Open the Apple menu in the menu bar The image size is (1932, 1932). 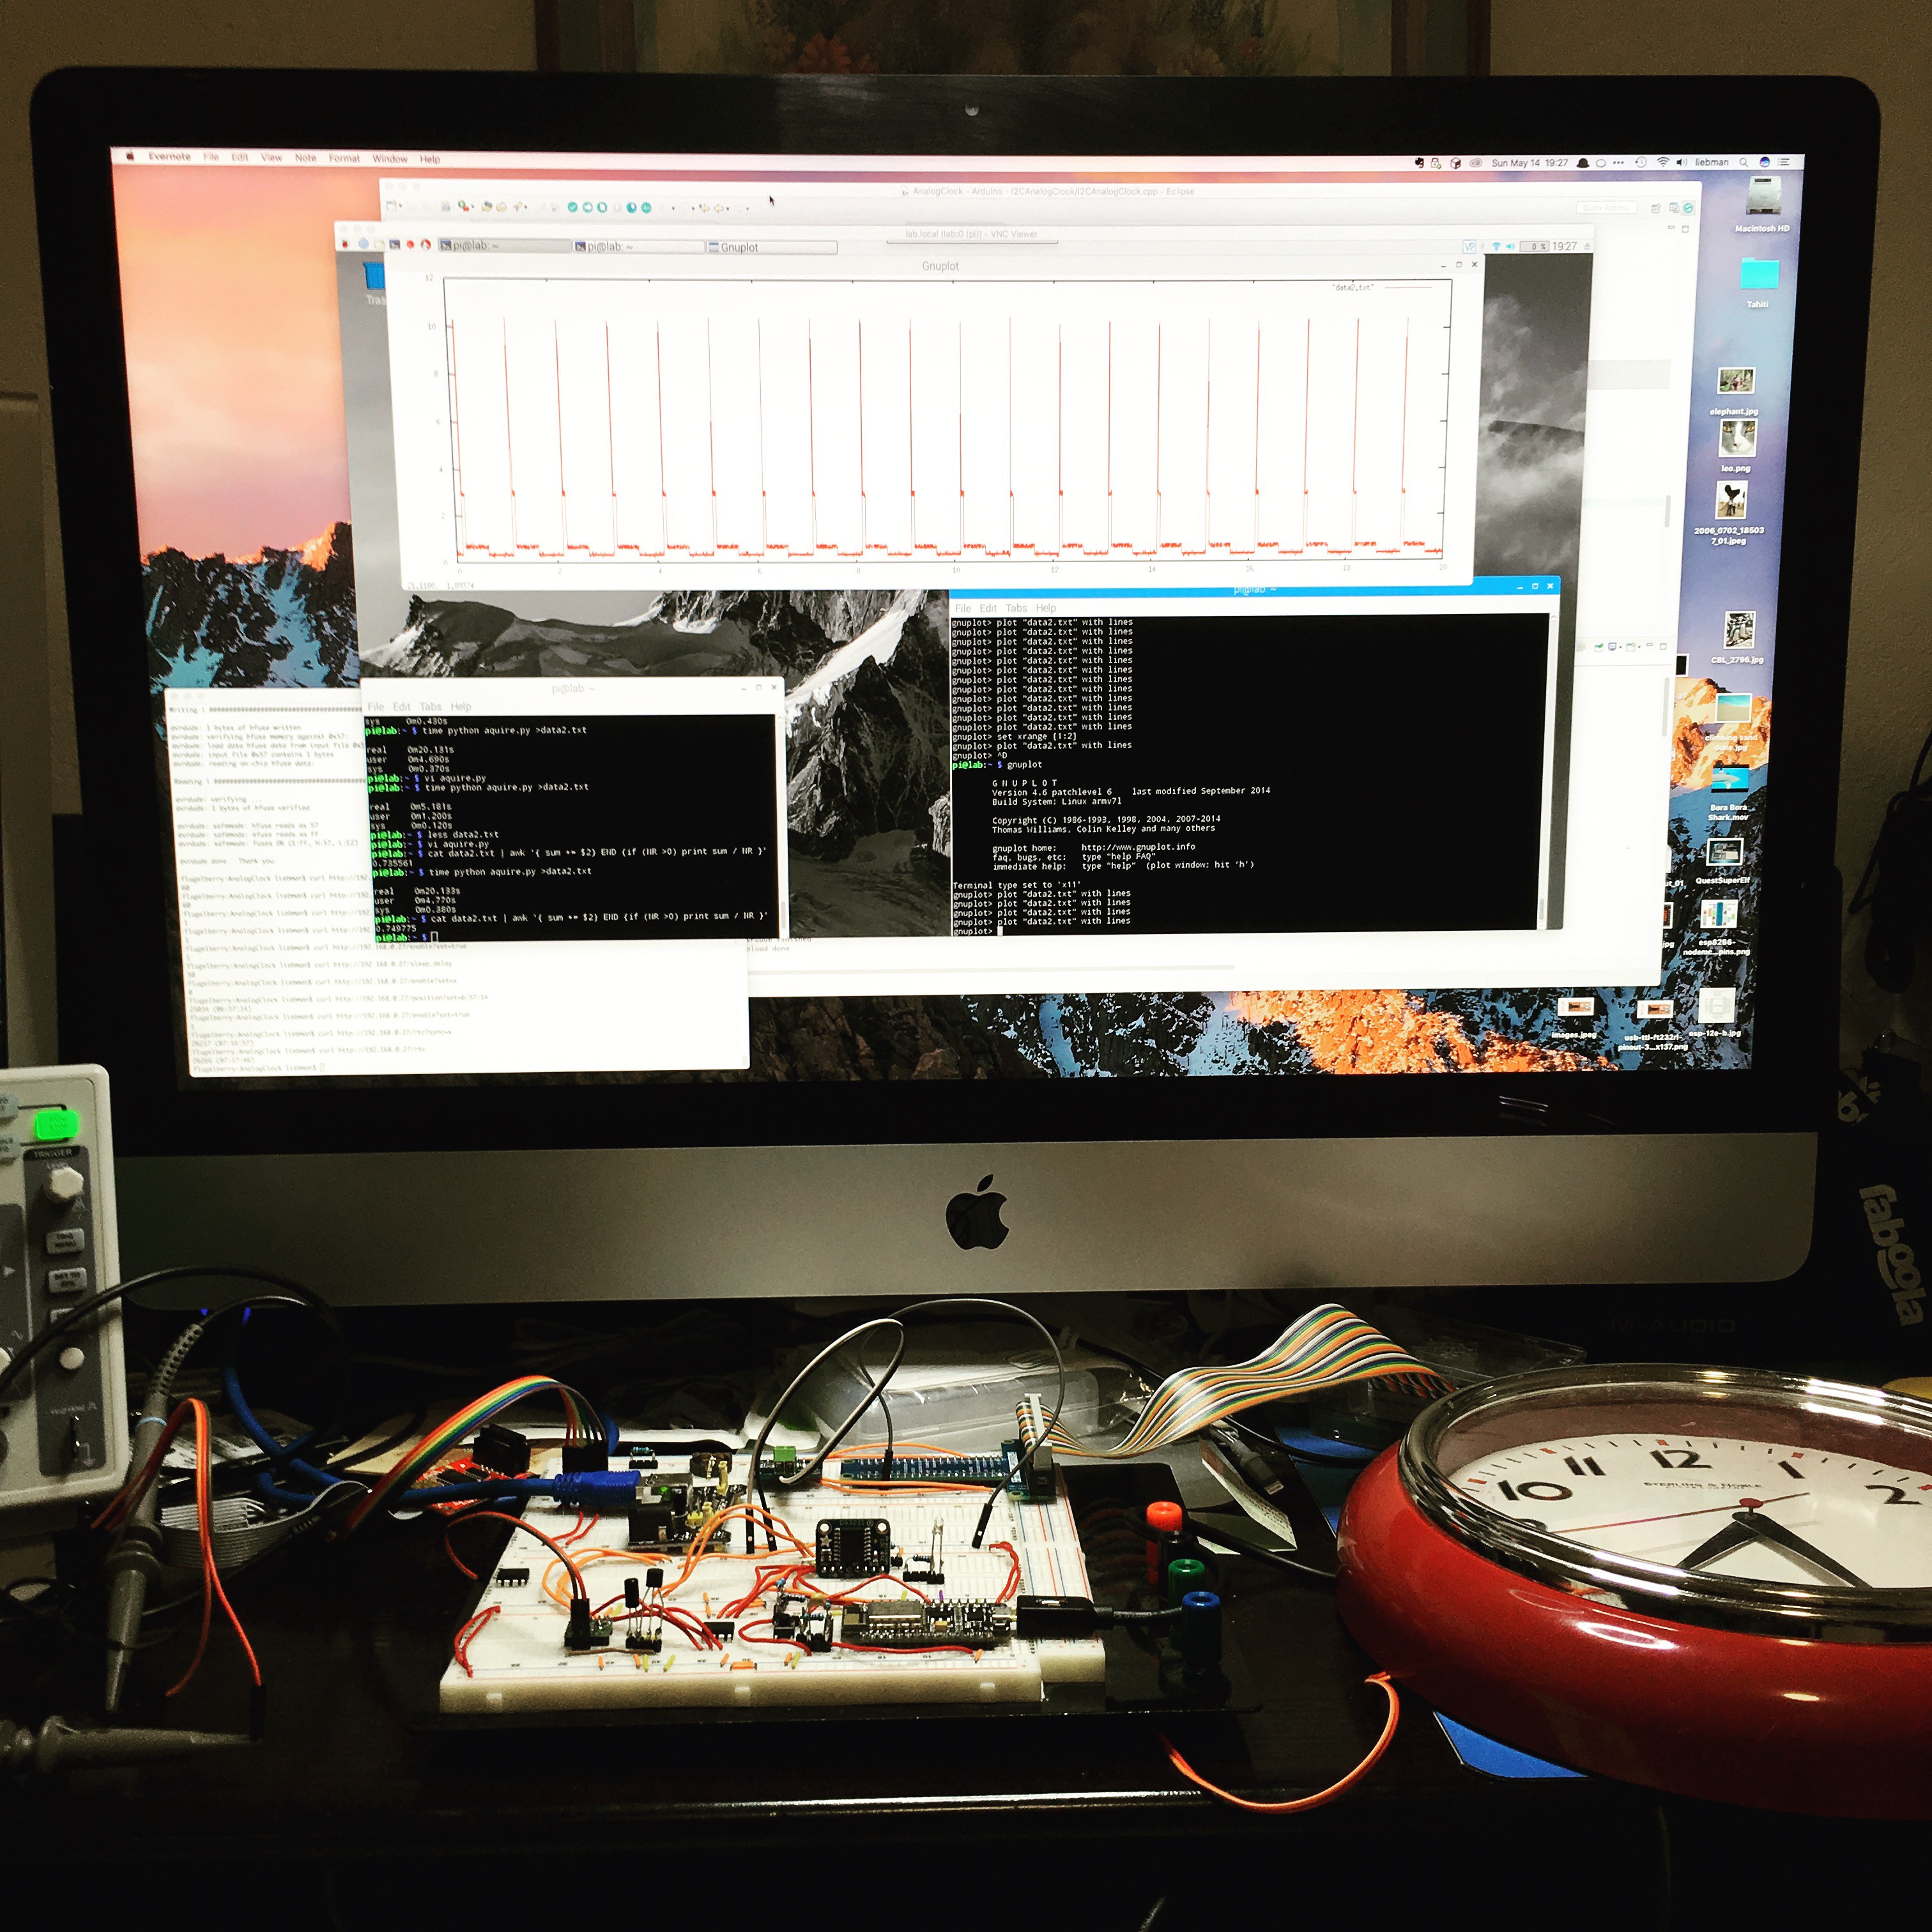click(x=130, y=156)
